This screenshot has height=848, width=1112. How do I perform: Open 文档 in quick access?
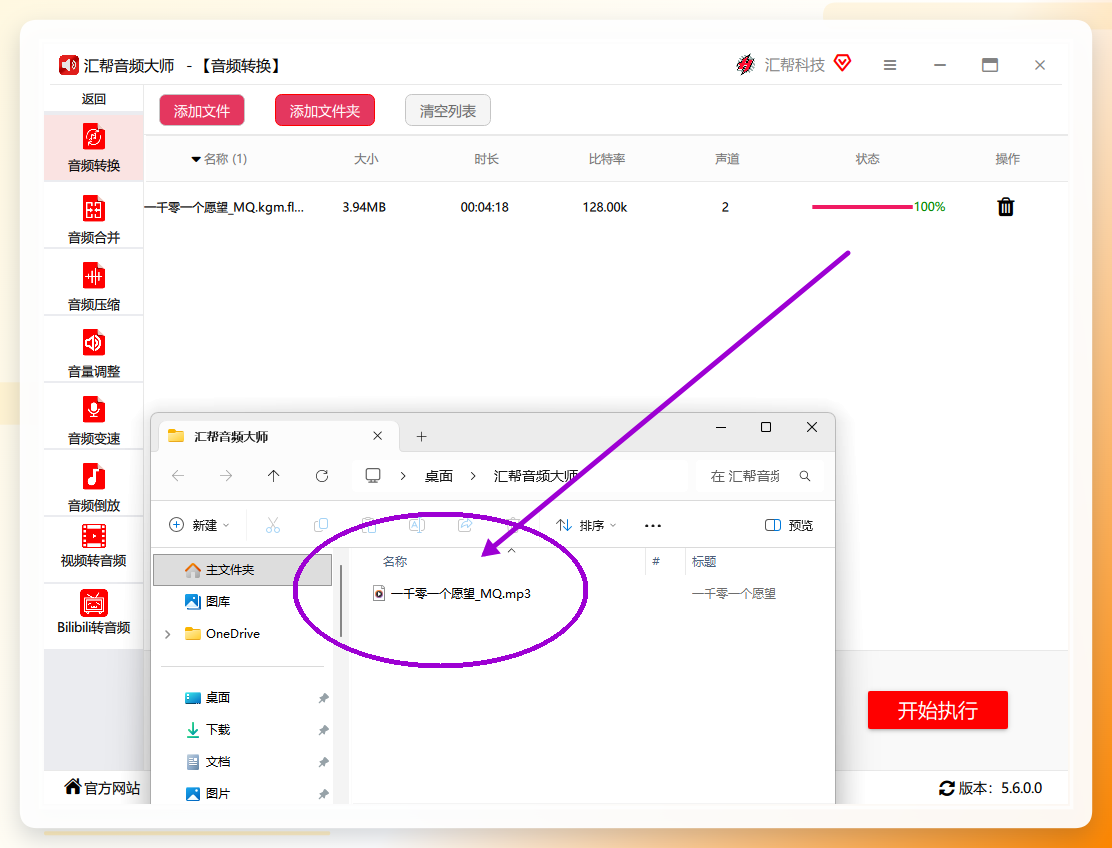coord(207,761)
